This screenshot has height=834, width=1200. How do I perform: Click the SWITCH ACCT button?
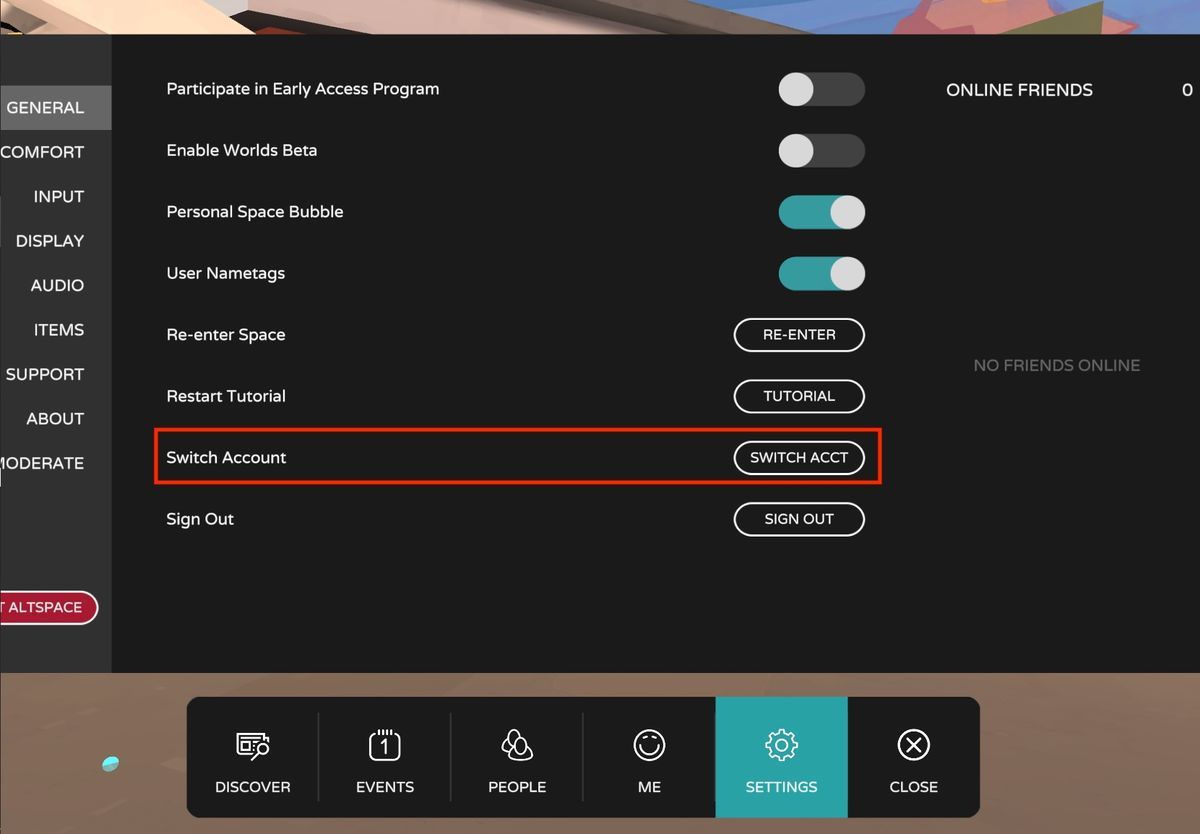coord(799,457)
